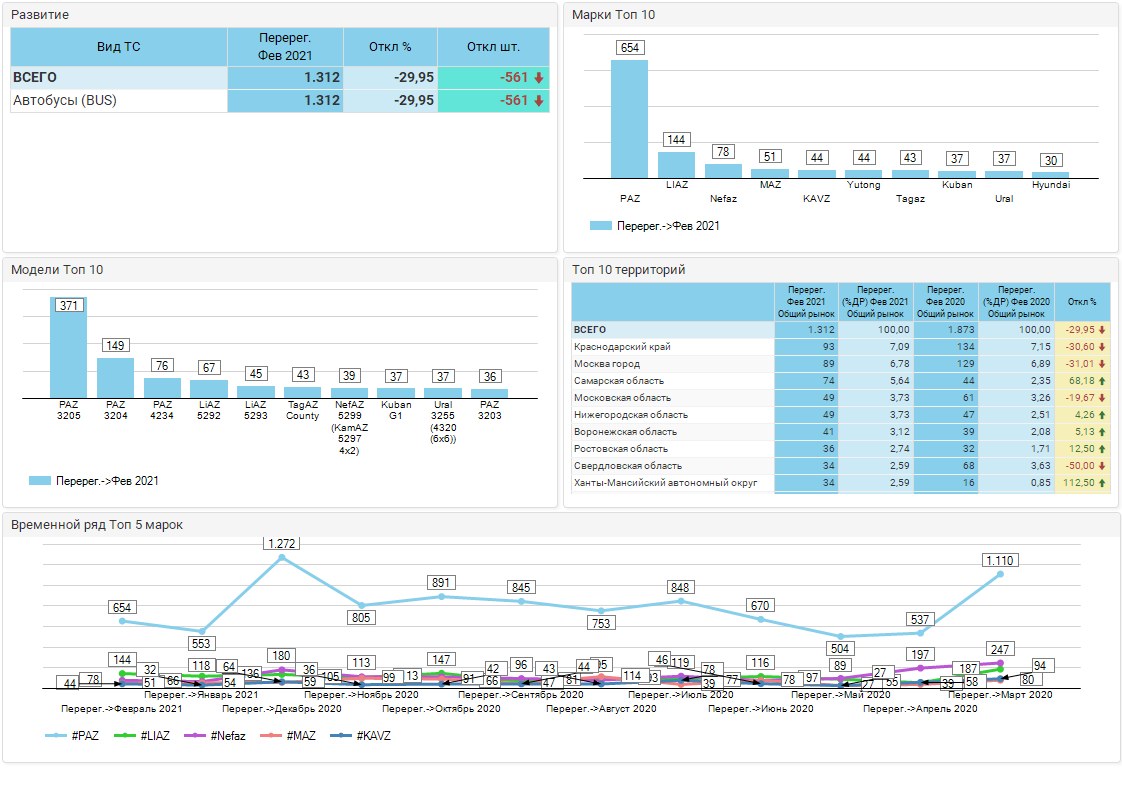Image resolution: width=1122 pixels, height=793 pixels.
Task: Click red down arrow in Москва город row
Action: 1101,364
